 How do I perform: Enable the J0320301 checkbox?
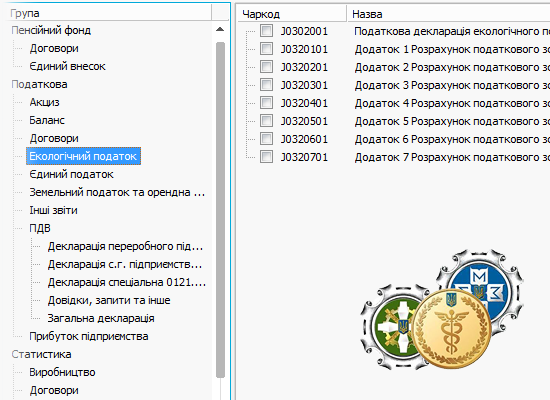tap(266, 85)
